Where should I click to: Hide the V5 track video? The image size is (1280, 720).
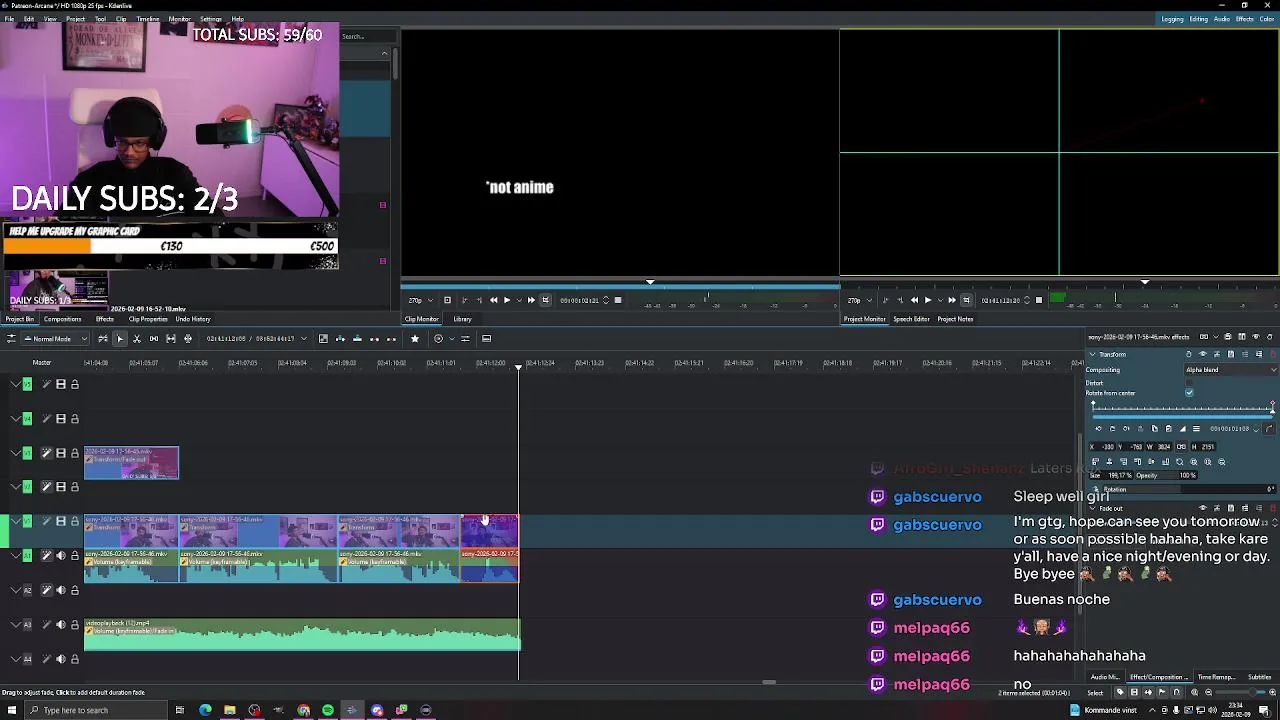coord(60,384)
